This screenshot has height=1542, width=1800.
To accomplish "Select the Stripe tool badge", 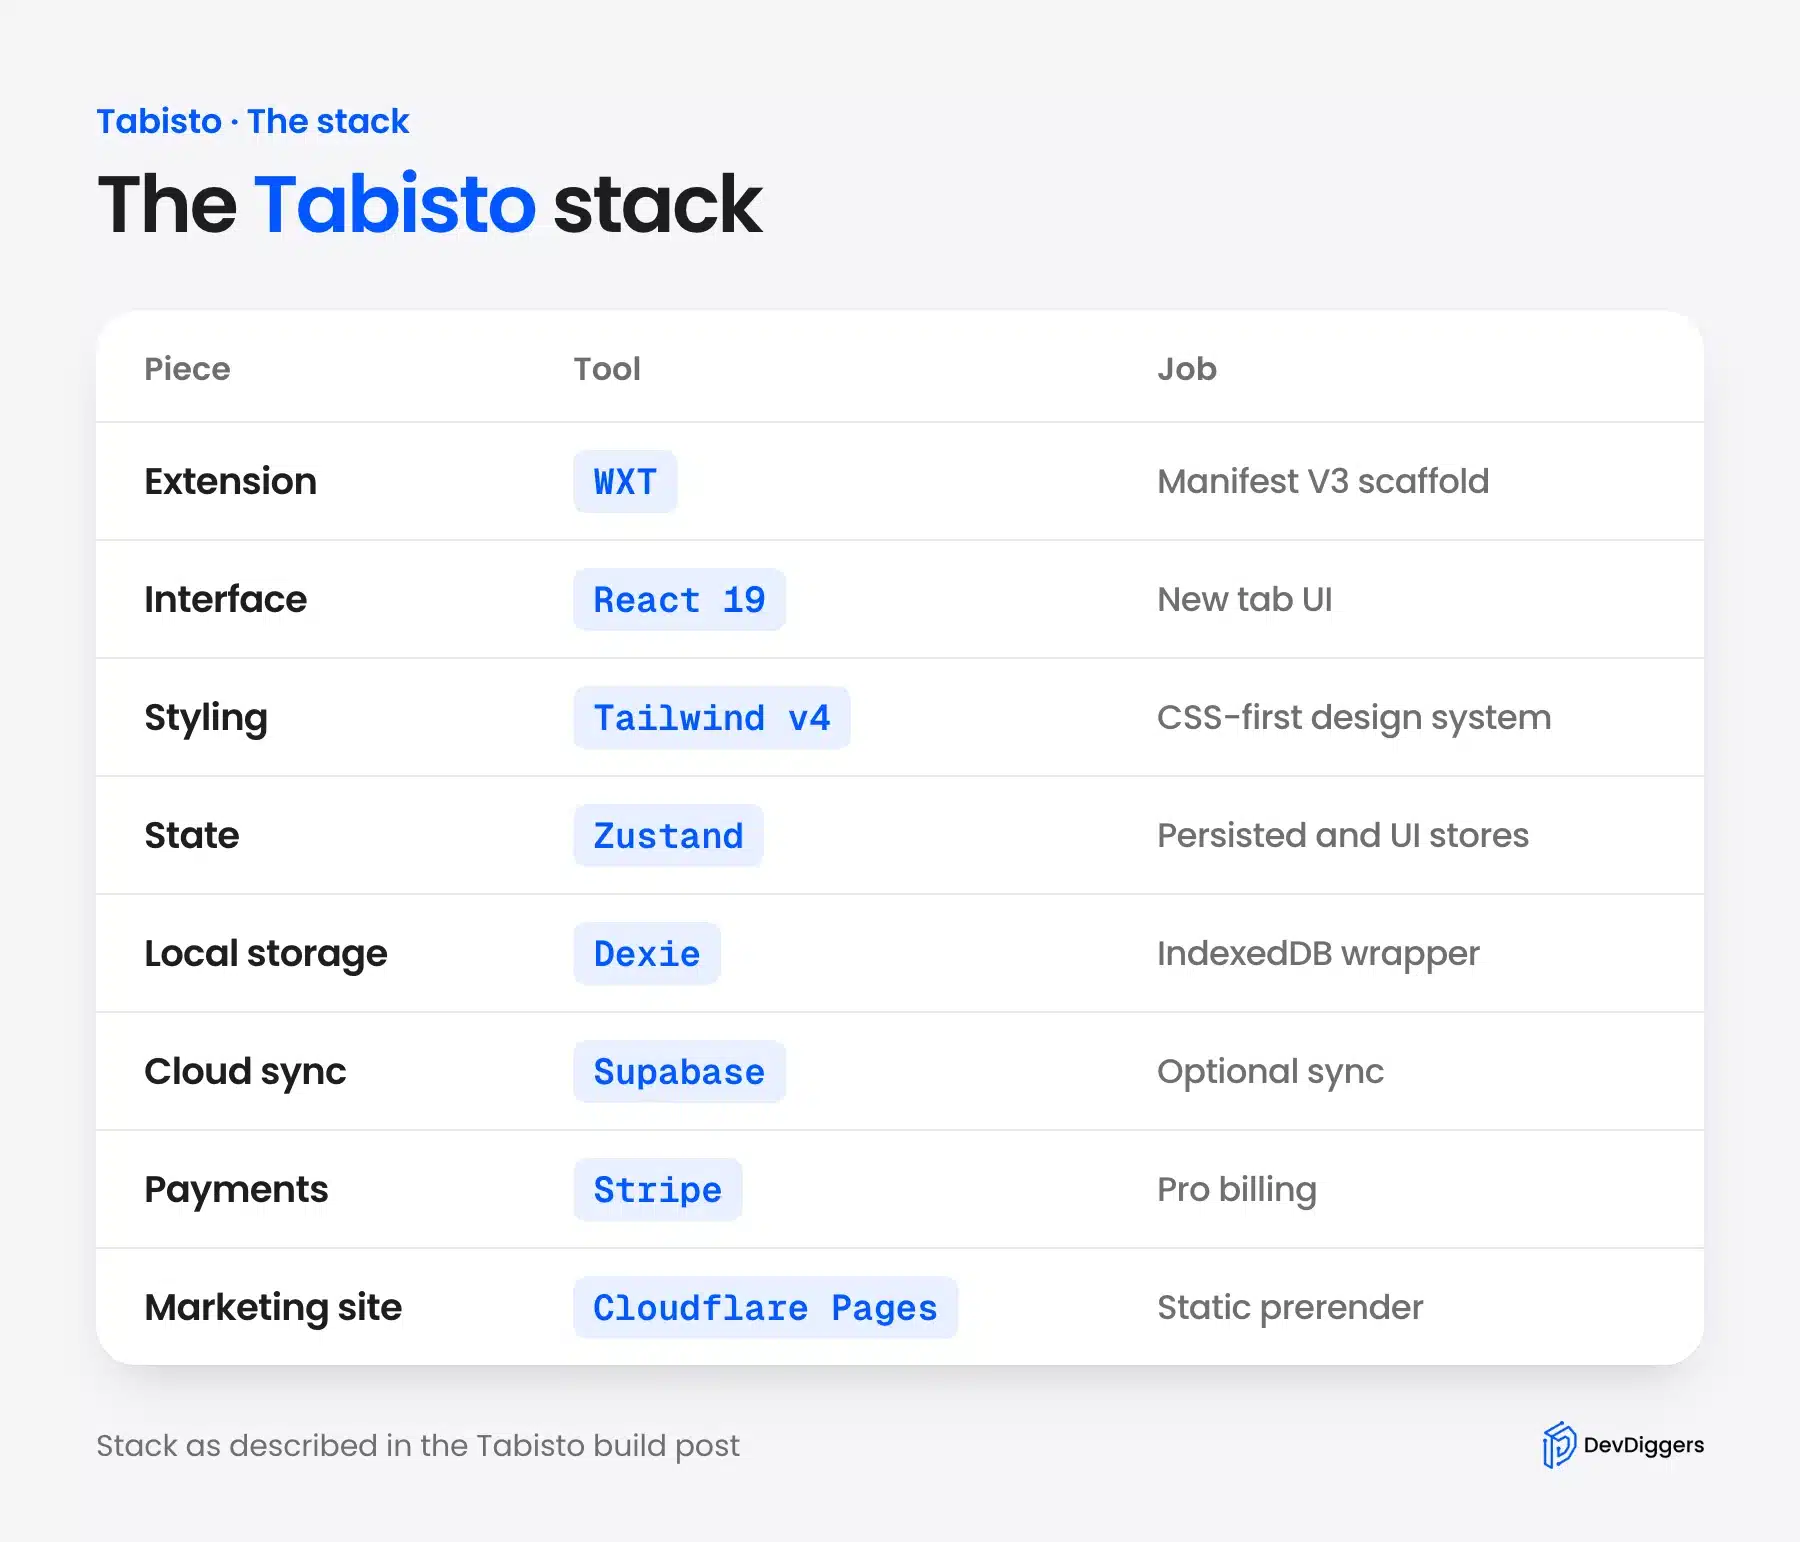I will [657, 1189].
